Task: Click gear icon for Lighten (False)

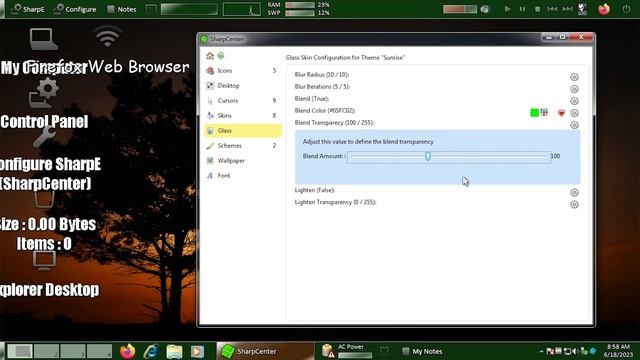Action: (574, 192)
